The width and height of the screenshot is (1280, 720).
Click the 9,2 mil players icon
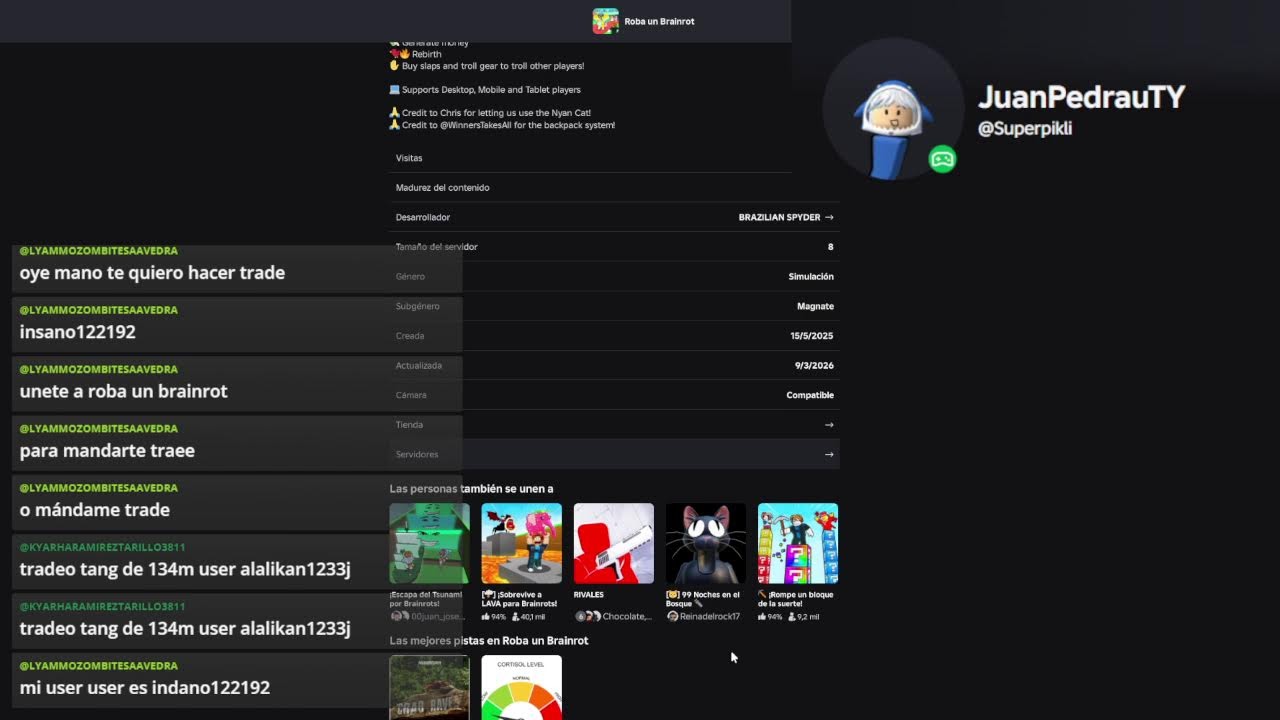click(792, 617)
